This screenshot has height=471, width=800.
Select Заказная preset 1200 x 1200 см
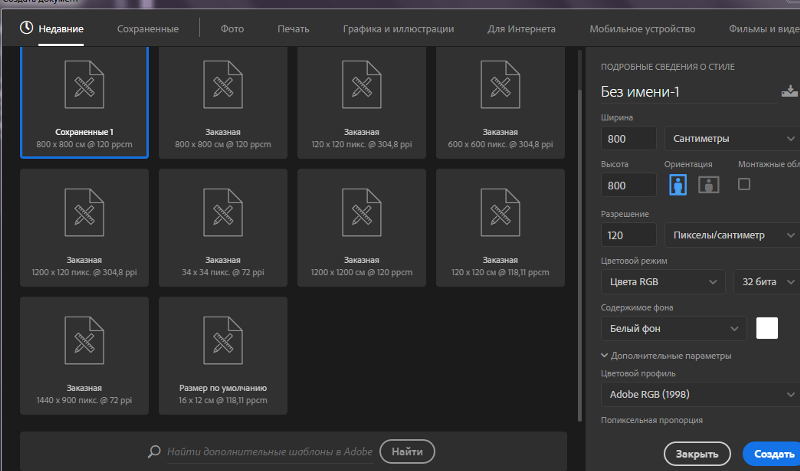pyautogui.click(x=362, y=228)
